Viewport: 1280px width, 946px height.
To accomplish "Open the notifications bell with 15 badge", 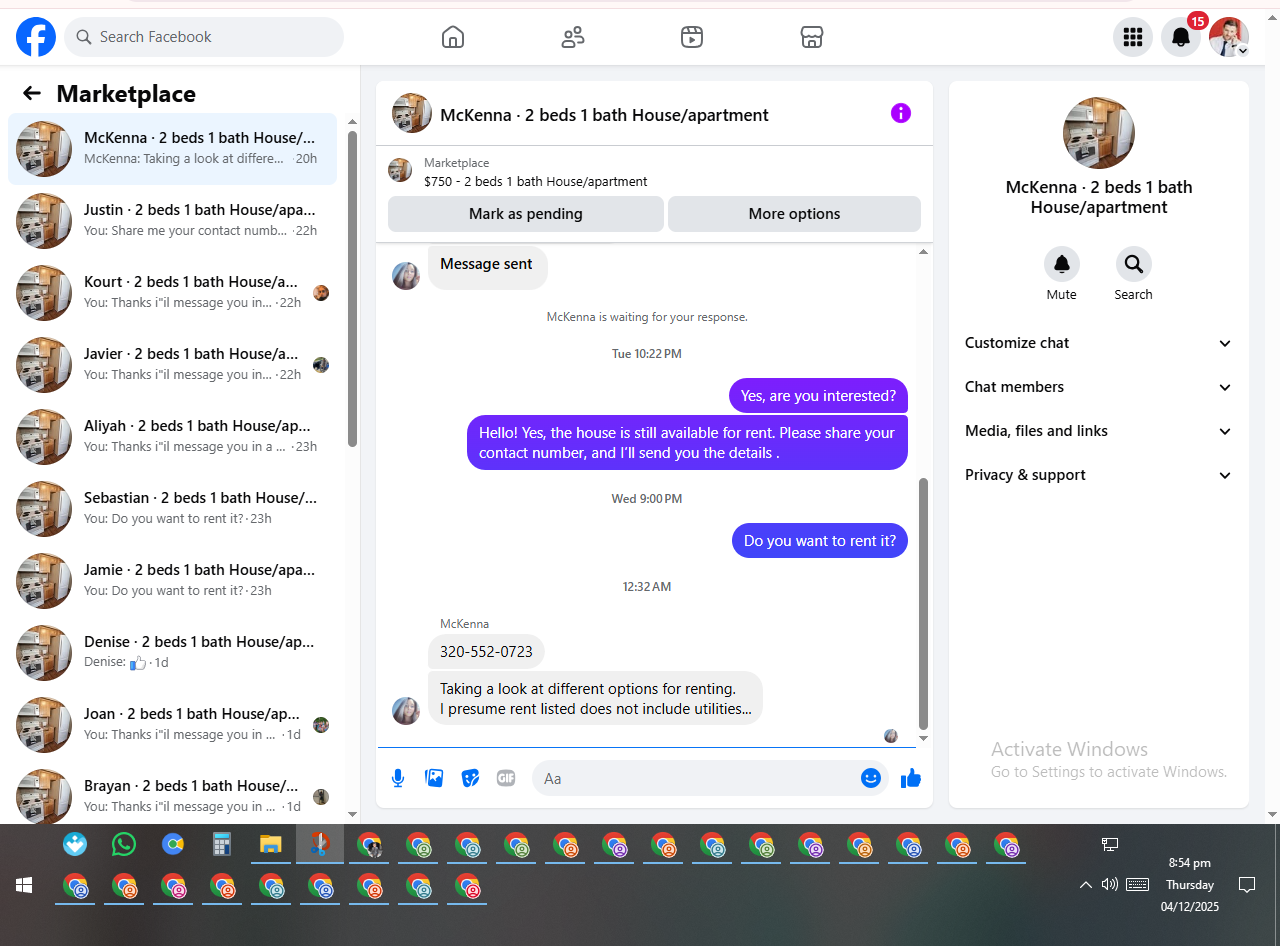I will pos(1181,37).
